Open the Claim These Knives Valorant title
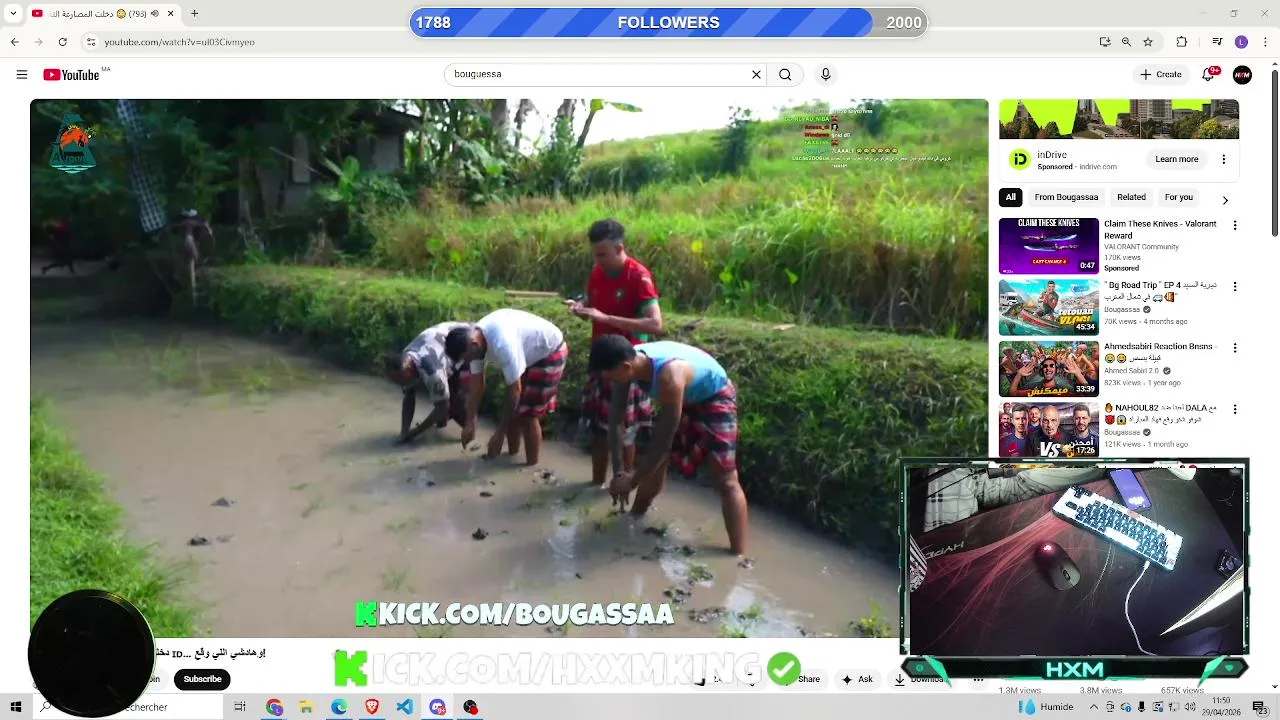The image size is (1280, 720). 1160,230
